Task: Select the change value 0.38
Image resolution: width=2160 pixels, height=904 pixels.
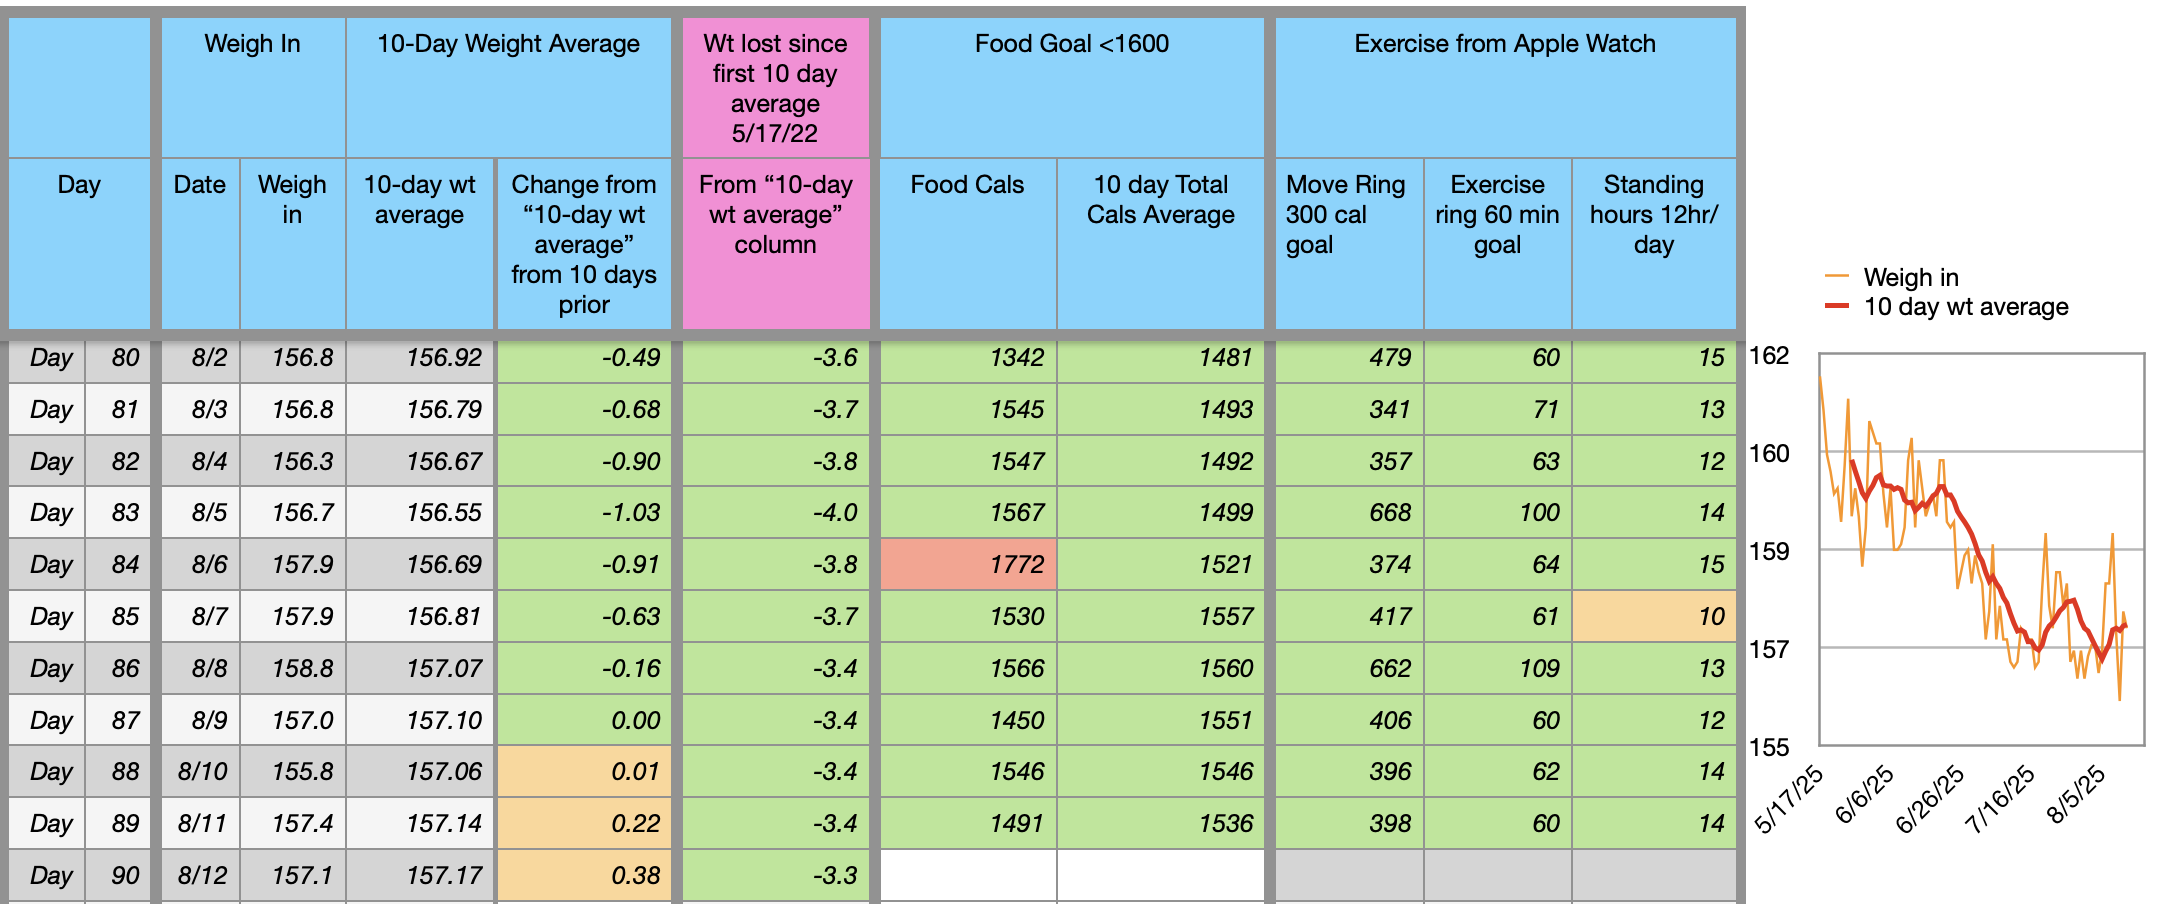Action: pyautogui.click(x=584, y=875)
